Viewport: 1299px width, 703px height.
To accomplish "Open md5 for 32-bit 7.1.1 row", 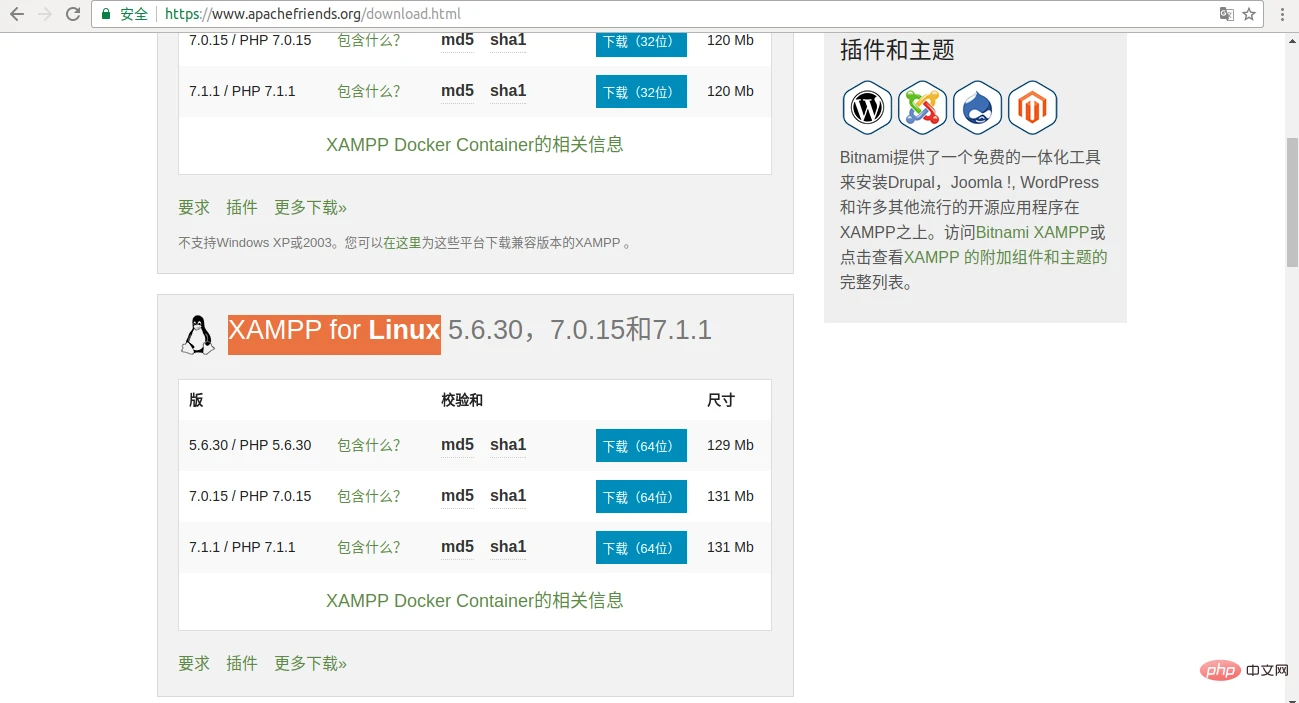I will (x=457, y=91).
